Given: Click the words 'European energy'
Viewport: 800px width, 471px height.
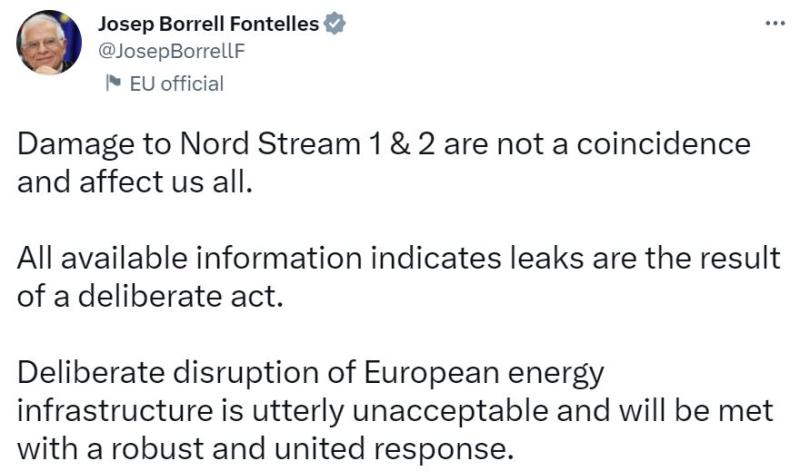Looking at the screenshot, I should click(x=484, y=375).
